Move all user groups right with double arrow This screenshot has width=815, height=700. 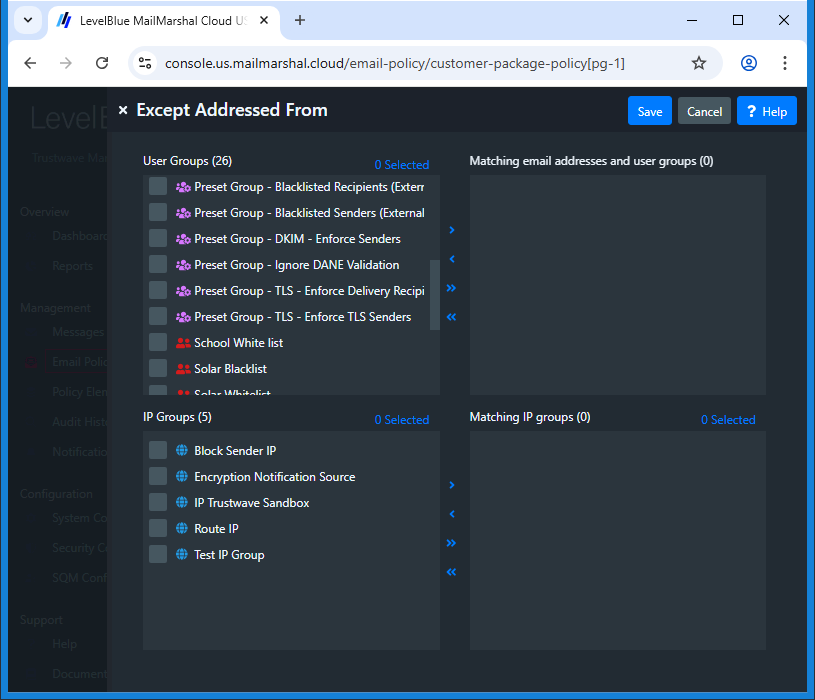pos(451,288)
